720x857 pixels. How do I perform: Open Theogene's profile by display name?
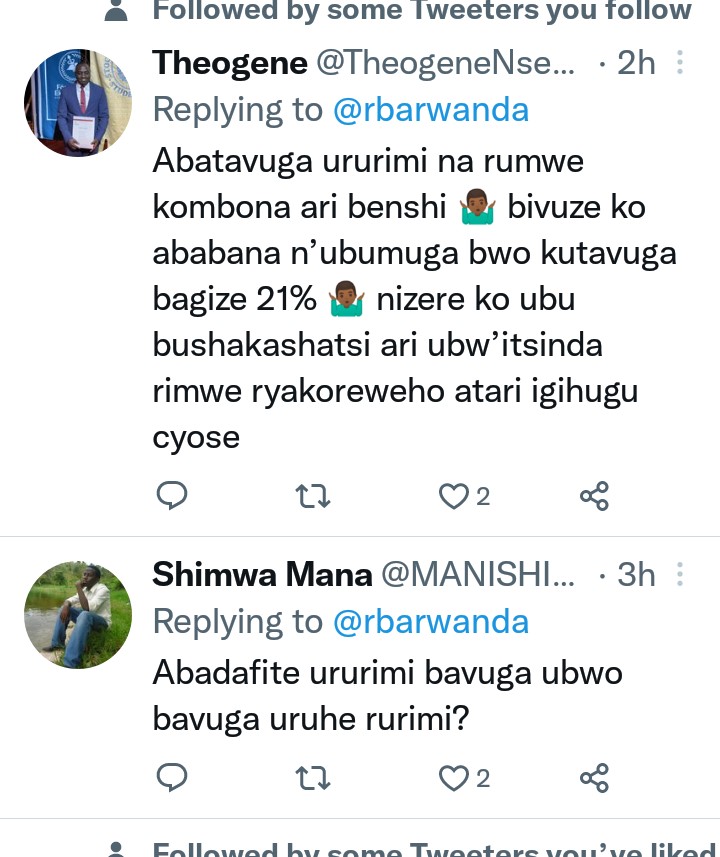tap(230, 64)
